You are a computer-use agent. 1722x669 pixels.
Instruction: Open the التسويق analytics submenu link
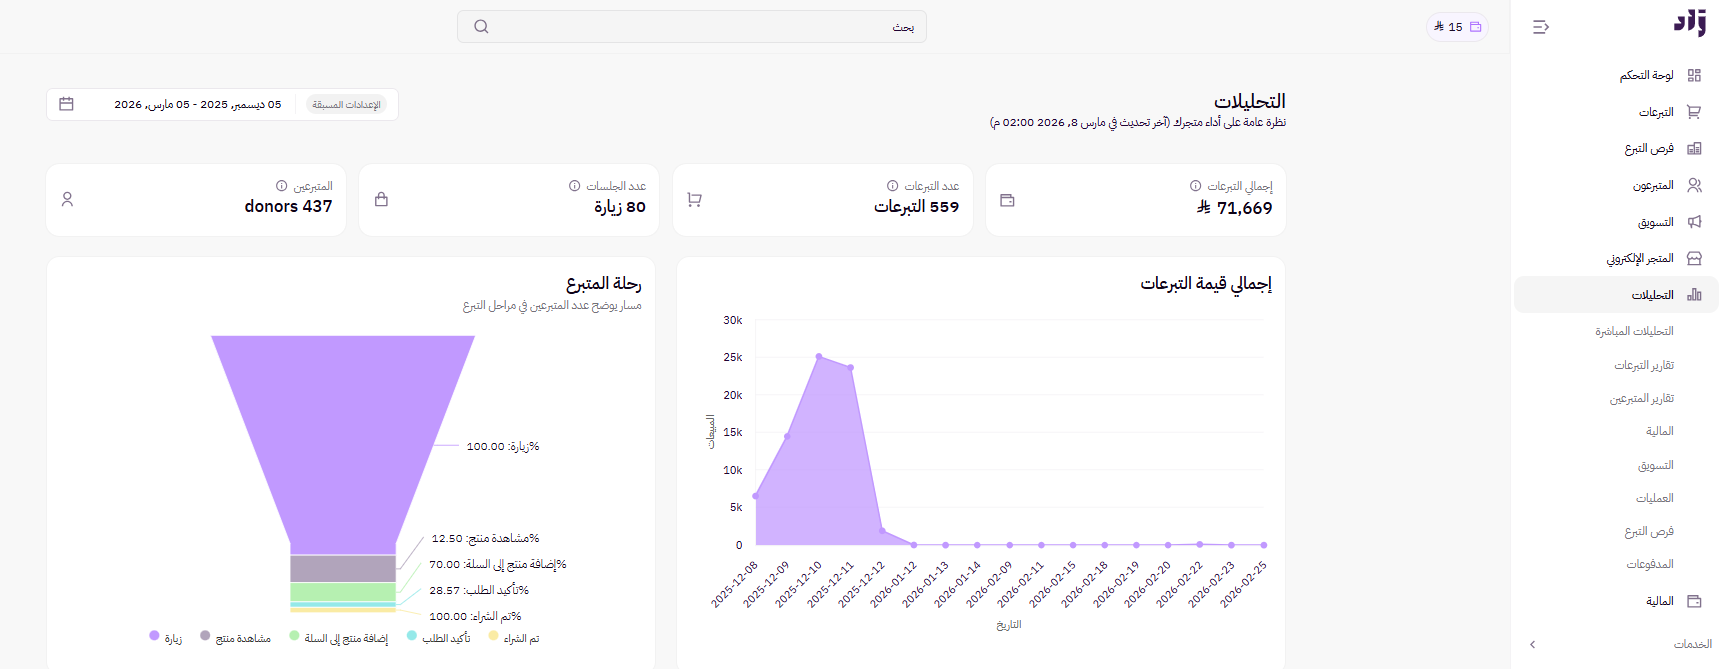(x=1656, y=465)
